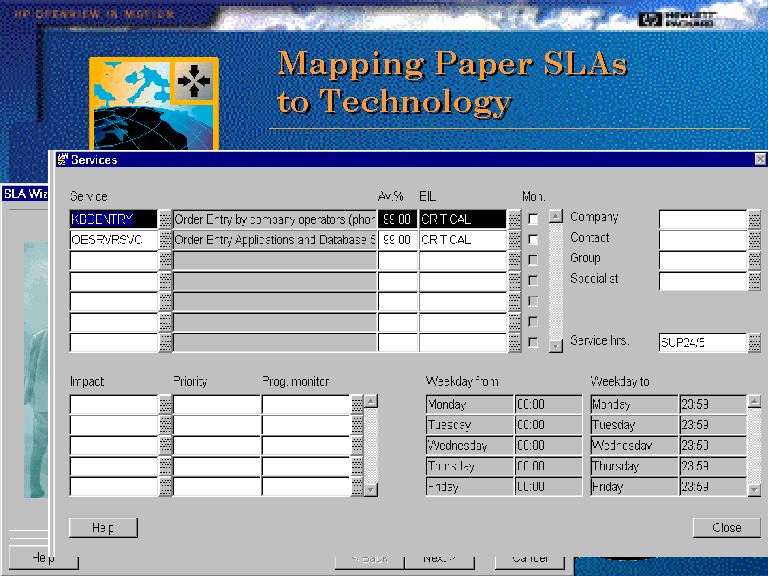
Task: Open lookup button beside KBDENTRY service field
Action: (x=166, y=219)
